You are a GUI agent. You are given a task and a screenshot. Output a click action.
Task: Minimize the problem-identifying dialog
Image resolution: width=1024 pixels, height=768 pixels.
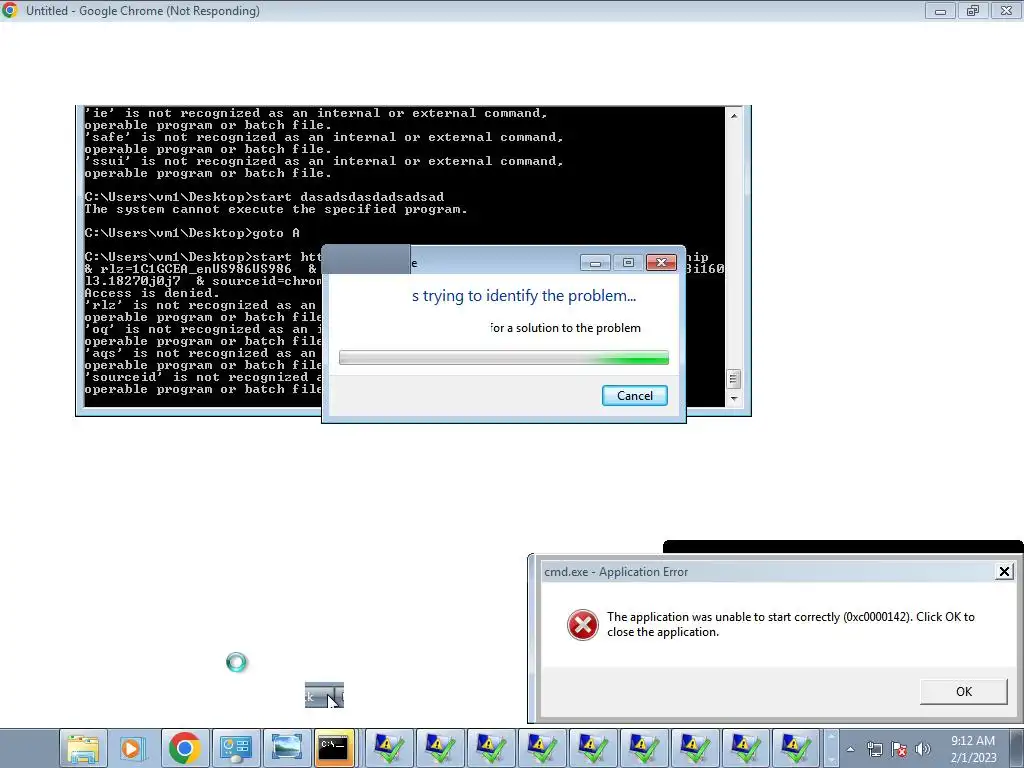tap(595, 263)
